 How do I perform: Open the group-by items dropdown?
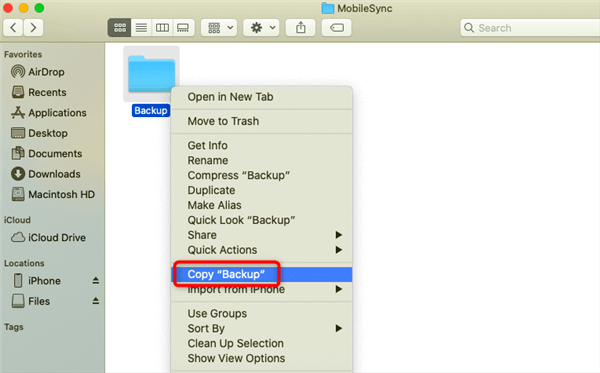click(x=219, y=28)
